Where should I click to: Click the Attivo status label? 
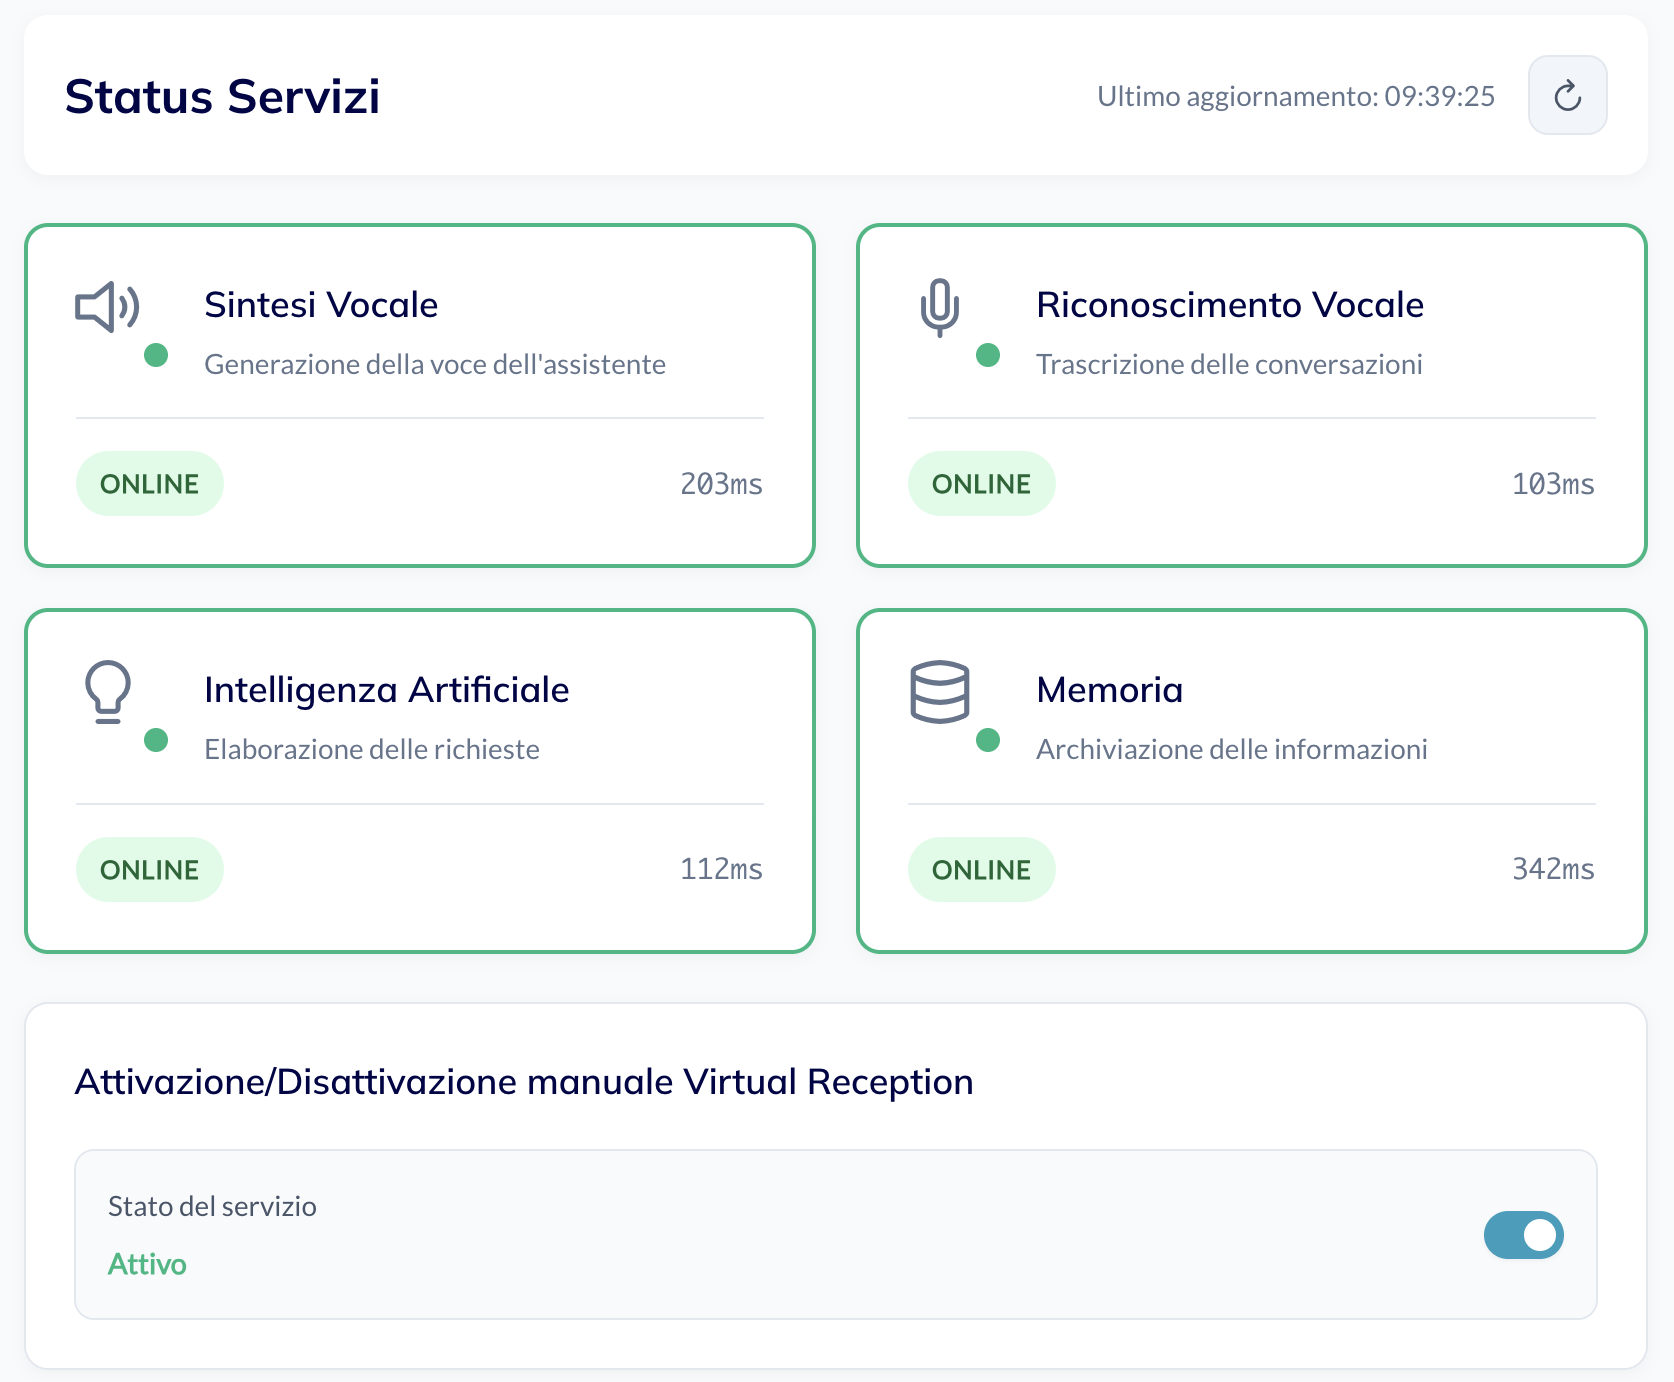click(146, 1264)
